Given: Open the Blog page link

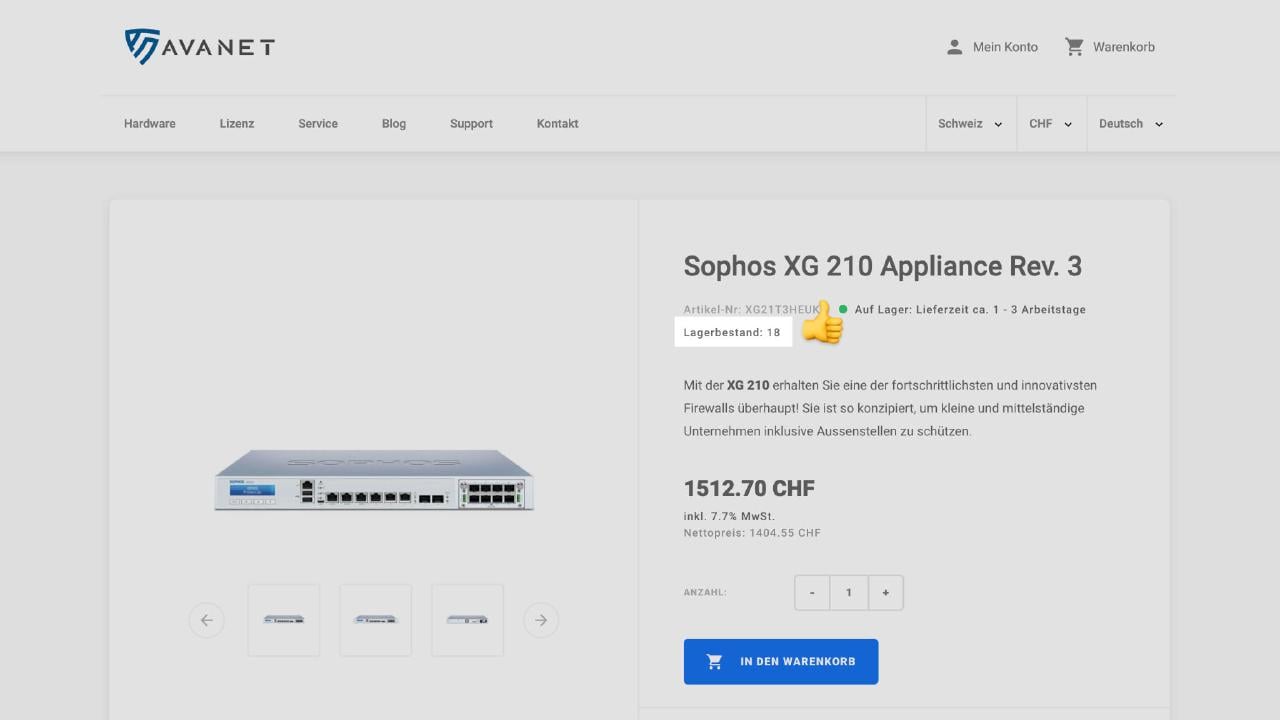Looking at the screenshot, I should click(x=393, y=123).
